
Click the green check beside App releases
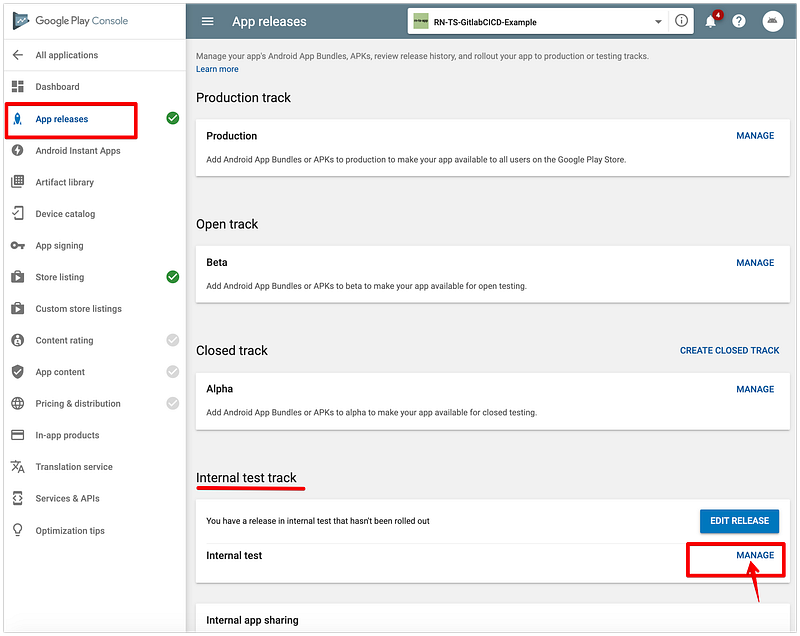click(173, 118)
